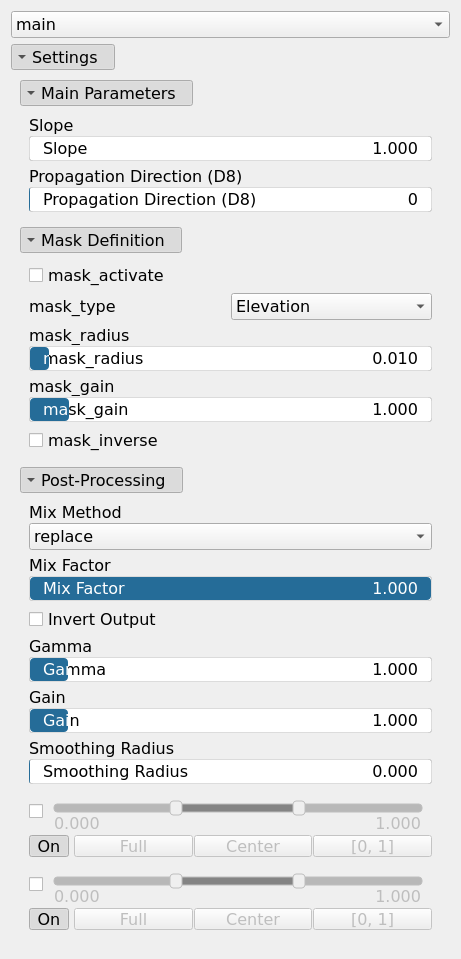Click the Smoothing Radius field
Screen dimensions: 461x959
(x=230, y=772)
